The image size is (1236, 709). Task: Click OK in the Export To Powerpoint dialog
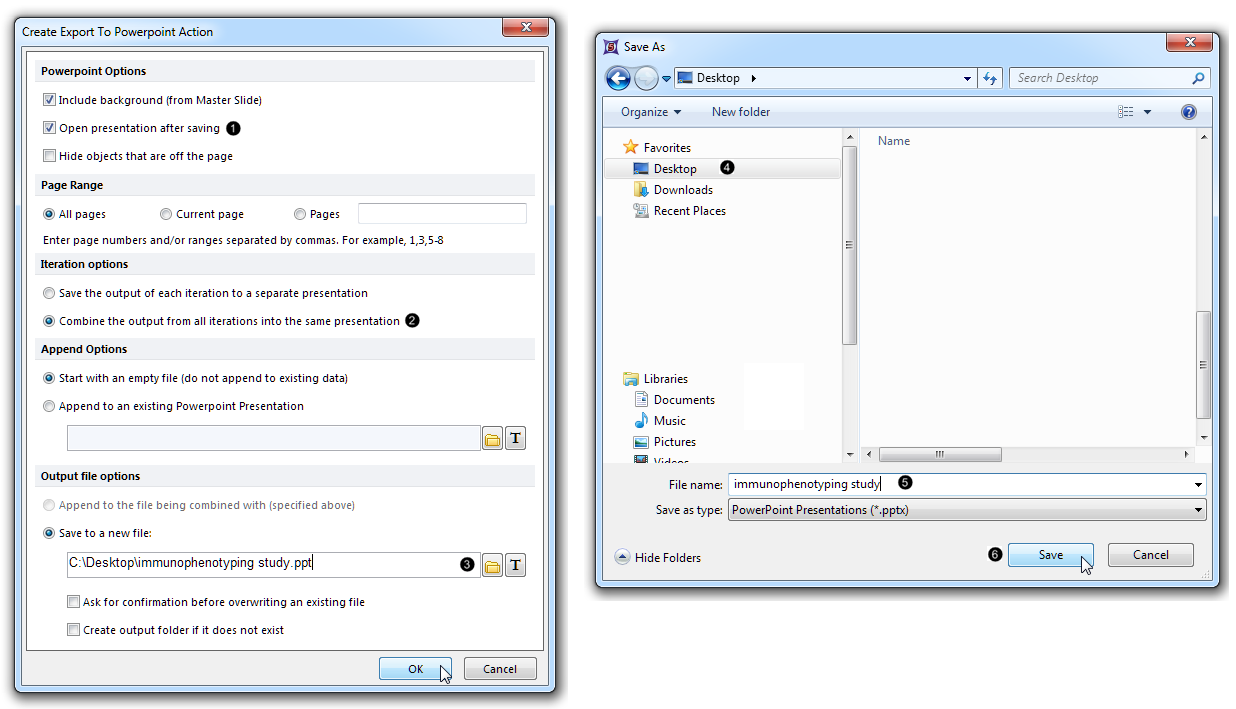pyautogui.click(x=415, y=669)
